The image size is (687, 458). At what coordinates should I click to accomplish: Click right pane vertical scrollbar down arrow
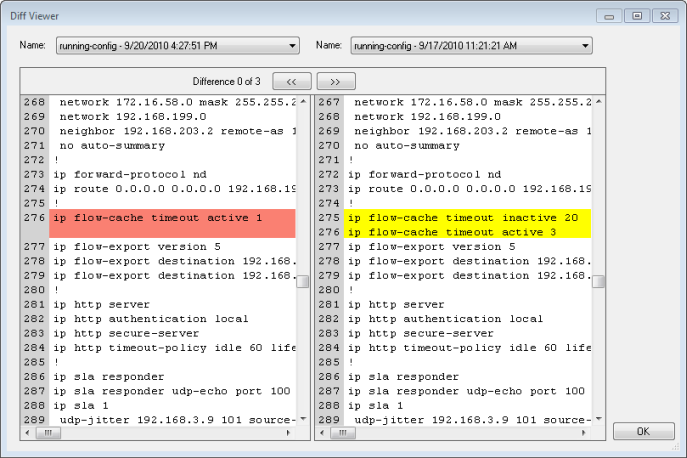click(x=598, y=419)
